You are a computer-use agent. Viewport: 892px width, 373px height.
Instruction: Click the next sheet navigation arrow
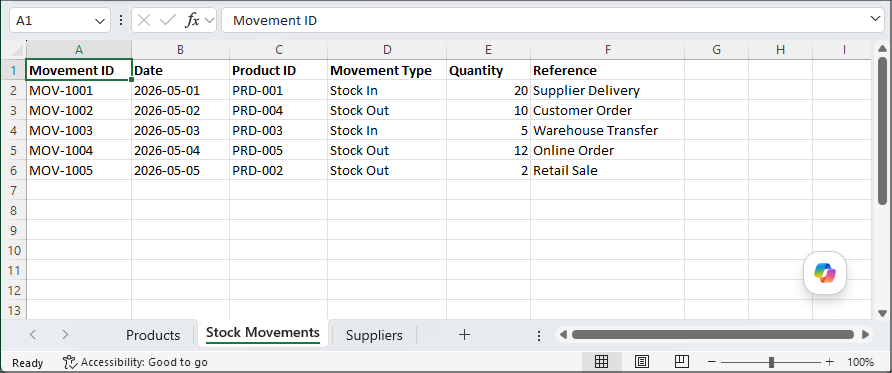[x=65, y=335]
